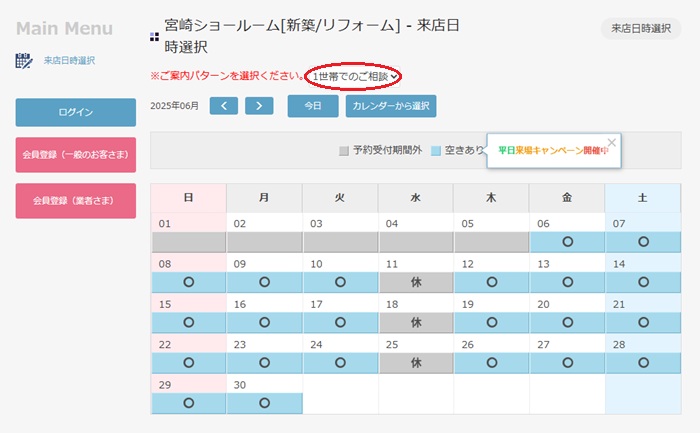Click the grid icon beside the page title
700x433 pixels.
click(154, 37)
